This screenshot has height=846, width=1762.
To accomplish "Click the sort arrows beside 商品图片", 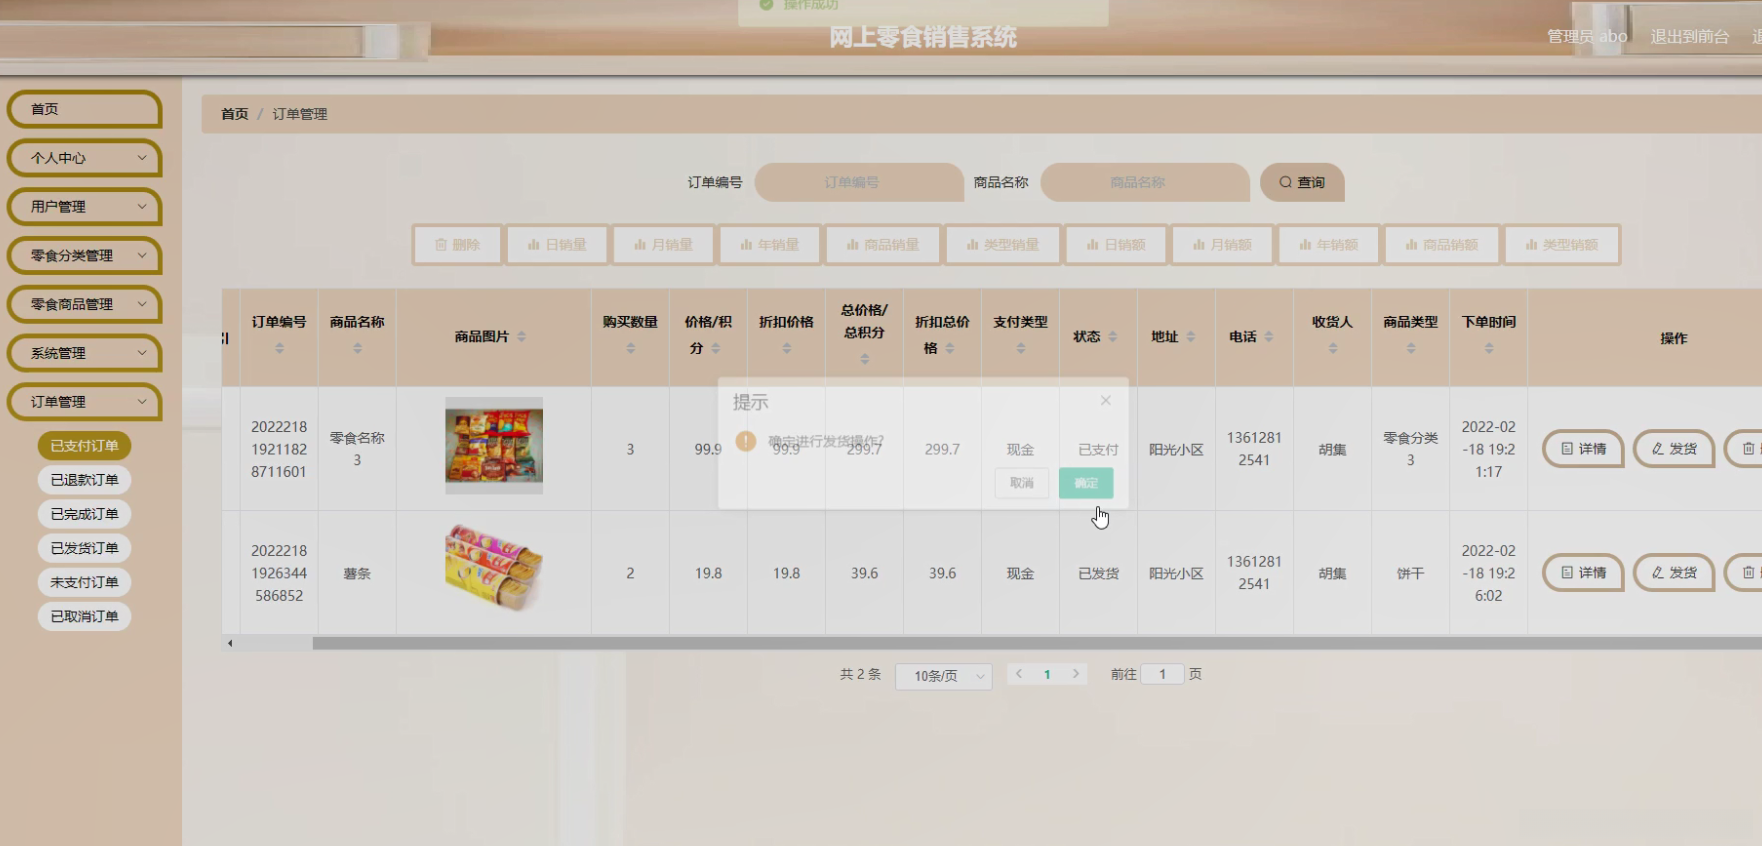I will [x=521, y=337].
